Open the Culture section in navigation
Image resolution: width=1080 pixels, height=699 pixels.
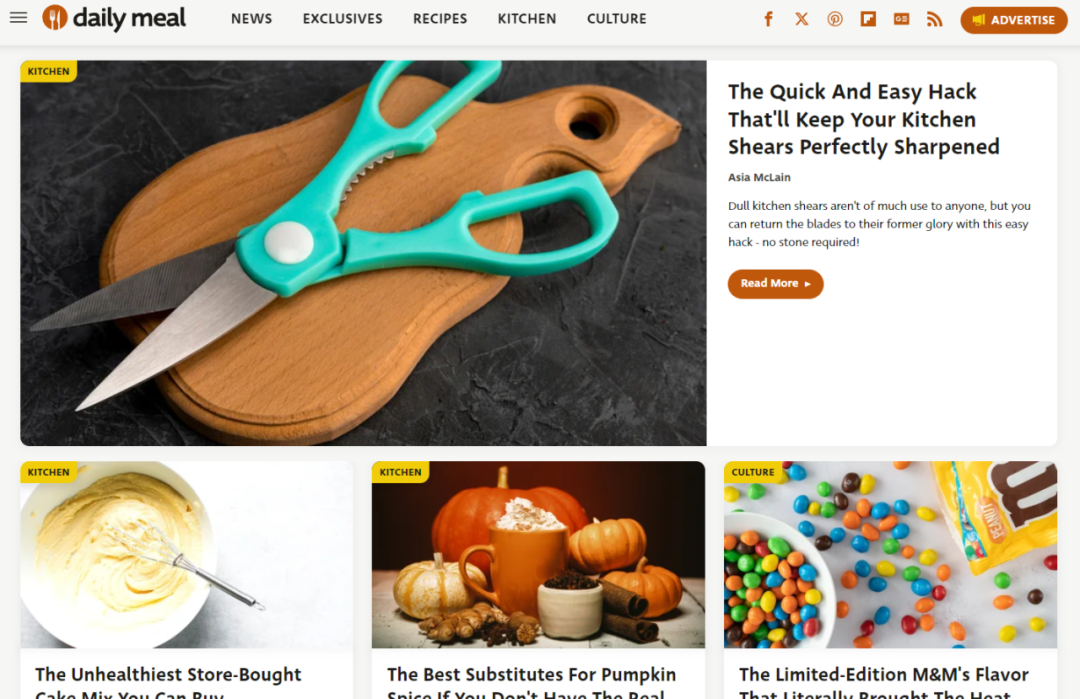(x=616, y=19)
